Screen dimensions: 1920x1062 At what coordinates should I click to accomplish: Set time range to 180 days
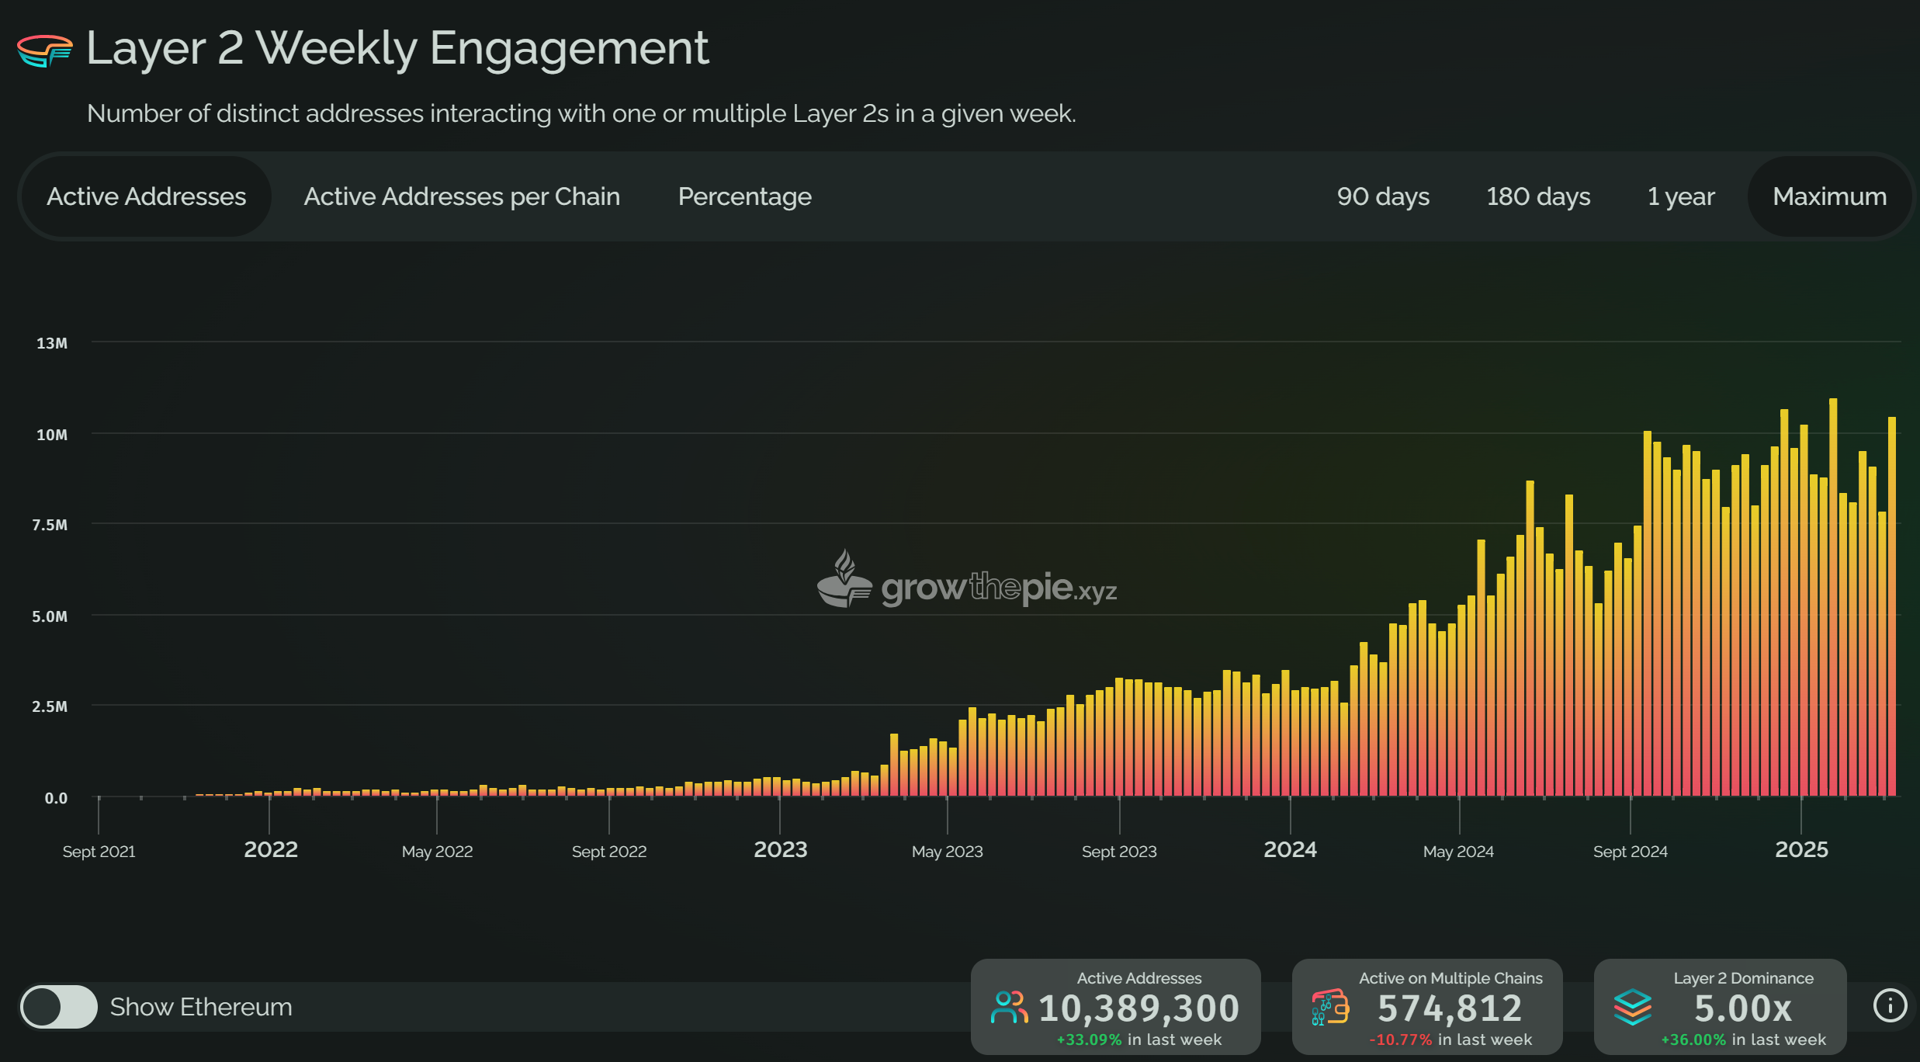pos(1538,196)
